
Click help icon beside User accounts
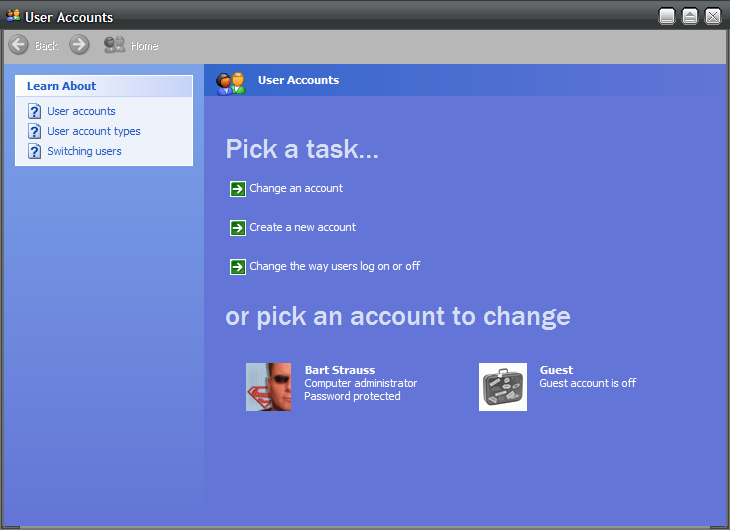pos(35,111)
